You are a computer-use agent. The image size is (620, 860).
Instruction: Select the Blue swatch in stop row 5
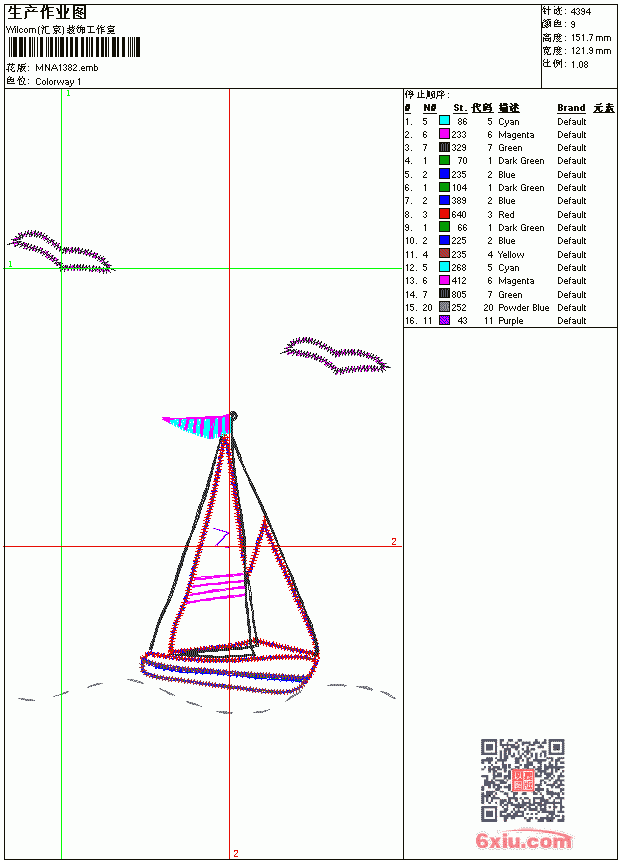[x=444, y=174]
